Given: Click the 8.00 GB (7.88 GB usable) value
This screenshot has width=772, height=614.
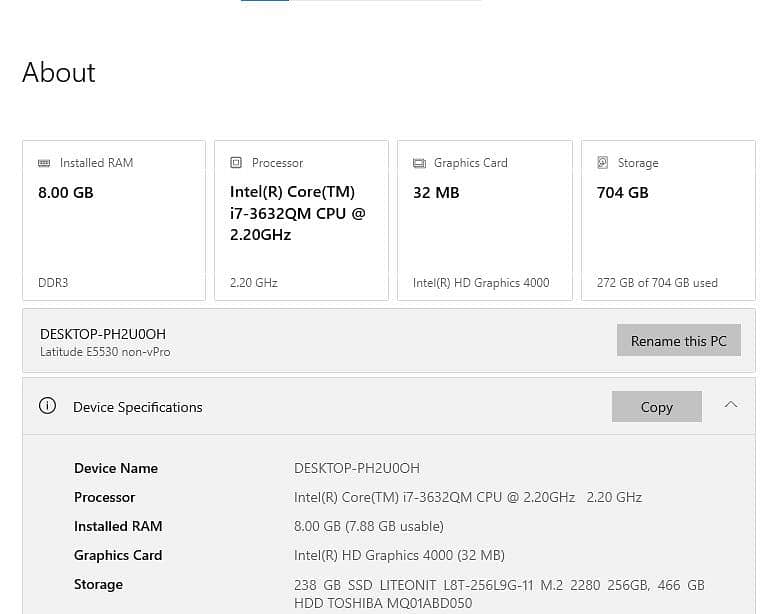Looking at the screenshot, I should pyautogui.click(x=369, y=526).
